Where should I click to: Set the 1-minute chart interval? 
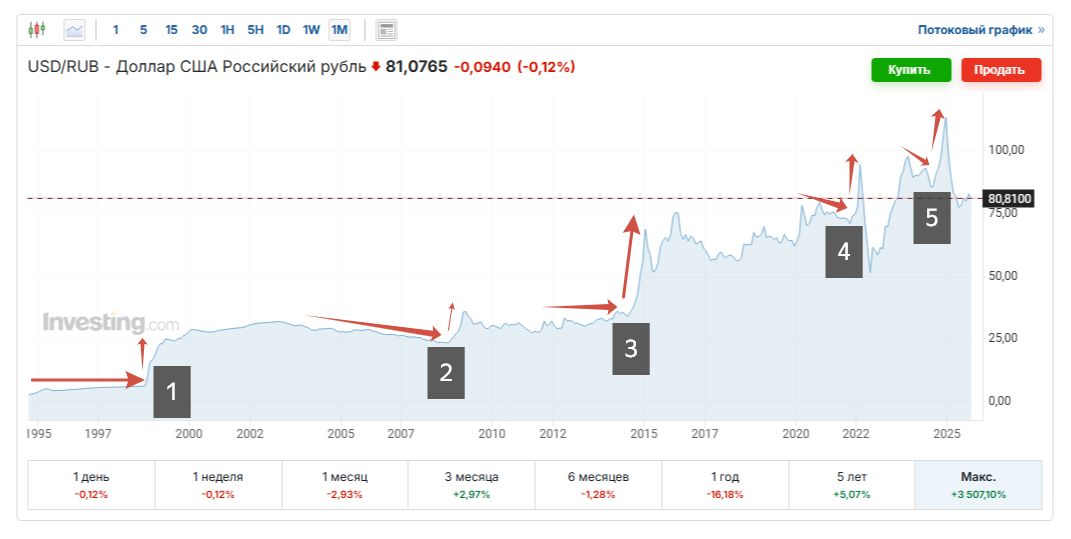[x=116, y=30]
